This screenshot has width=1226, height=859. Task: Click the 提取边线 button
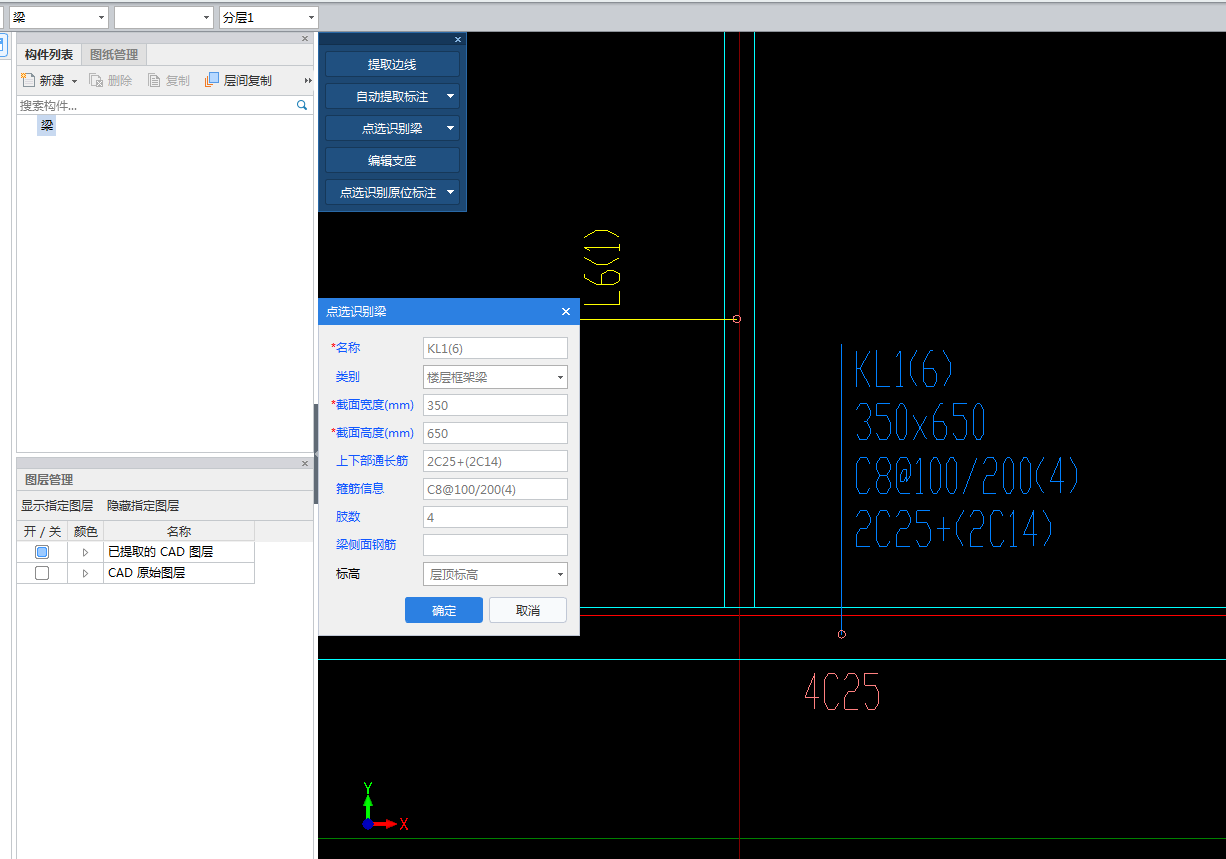(x=392, y=64)
